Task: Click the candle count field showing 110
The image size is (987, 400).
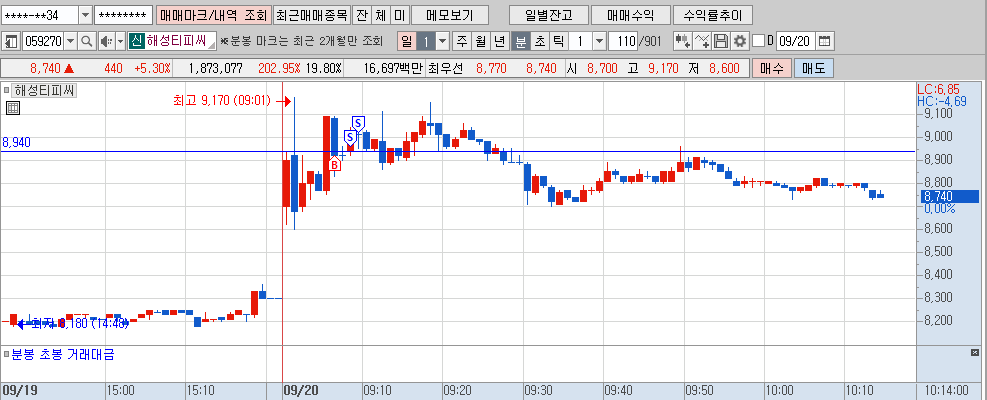Action: (x=624, y=42)
